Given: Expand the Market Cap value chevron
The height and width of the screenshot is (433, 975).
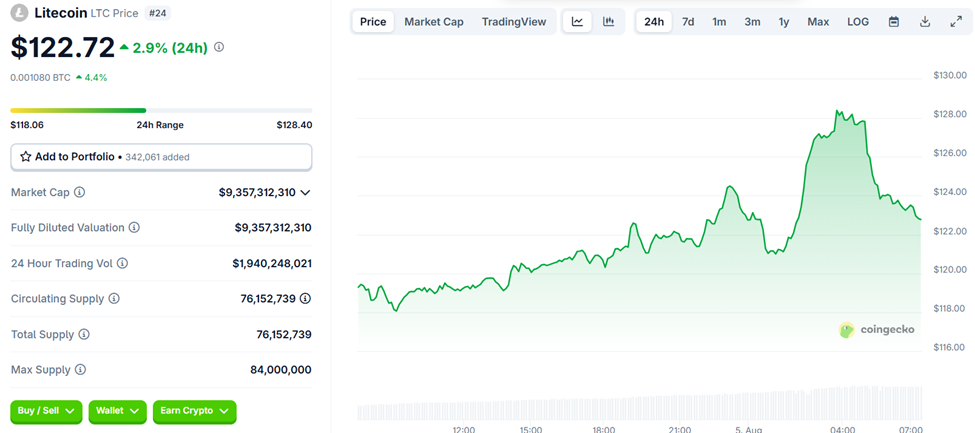Looking at the screenshot, I should pos(305,193).
